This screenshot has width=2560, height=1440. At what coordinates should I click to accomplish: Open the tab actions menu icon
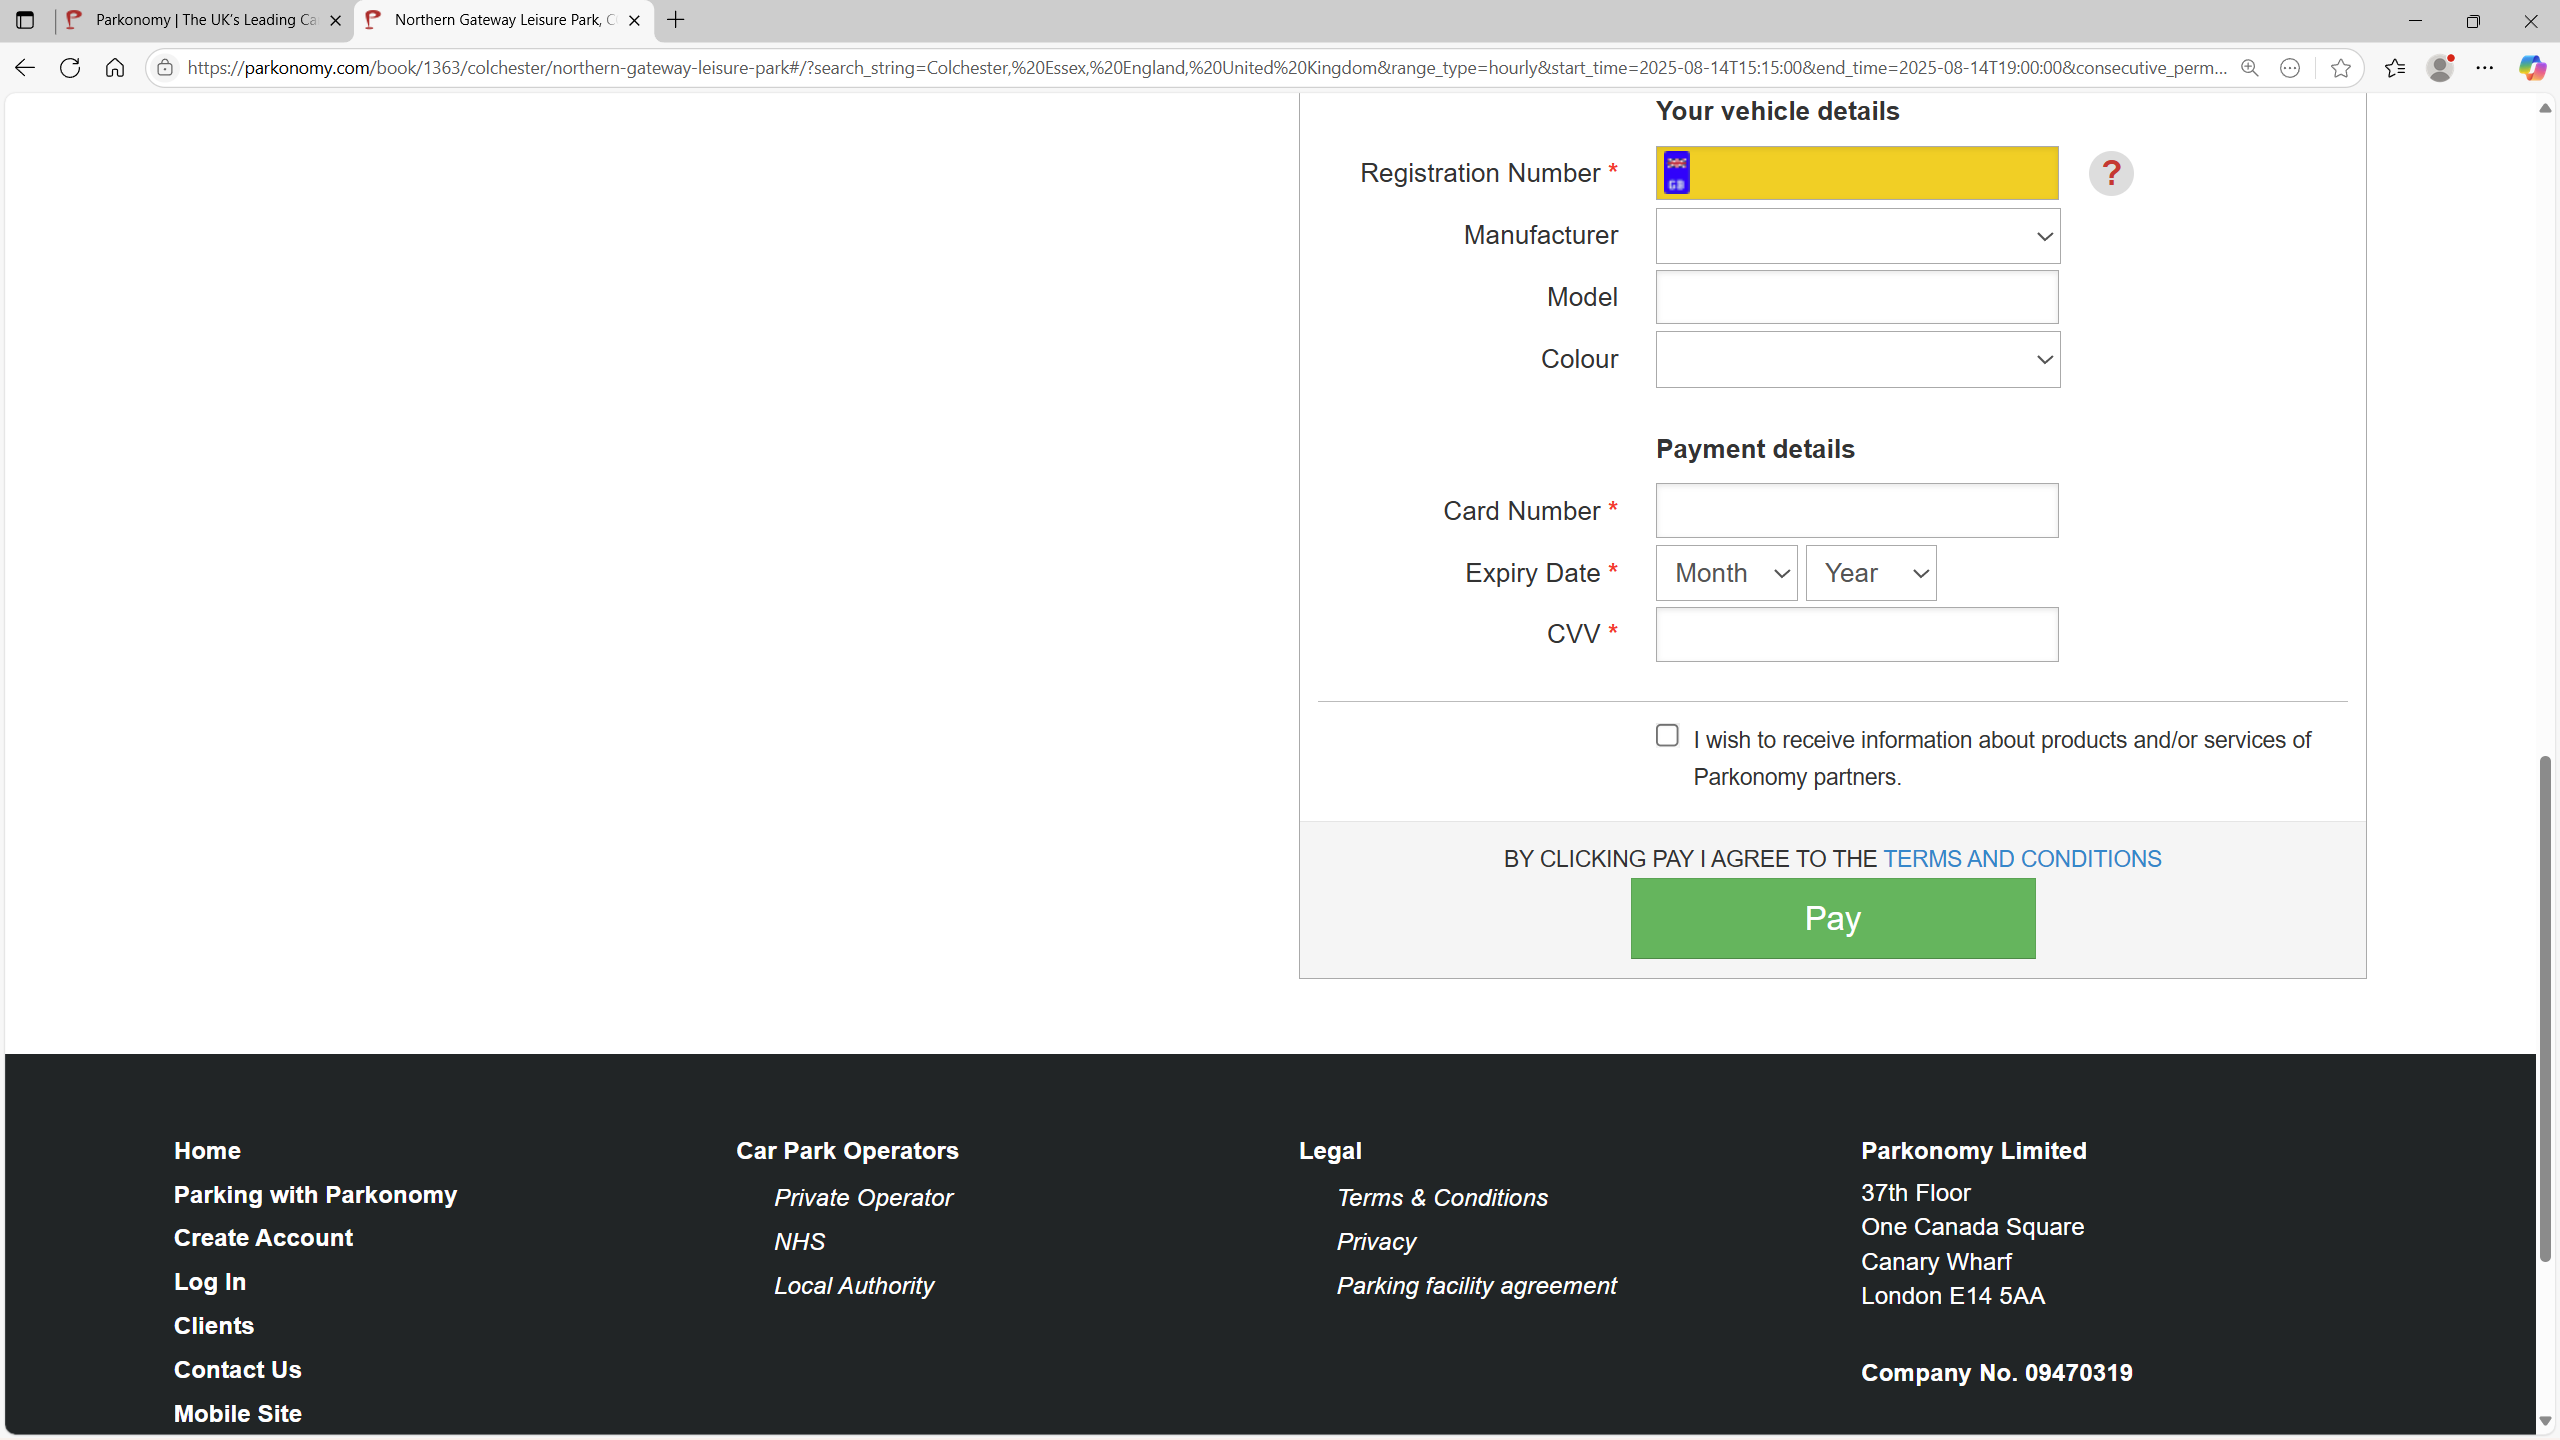pos(25,20)
